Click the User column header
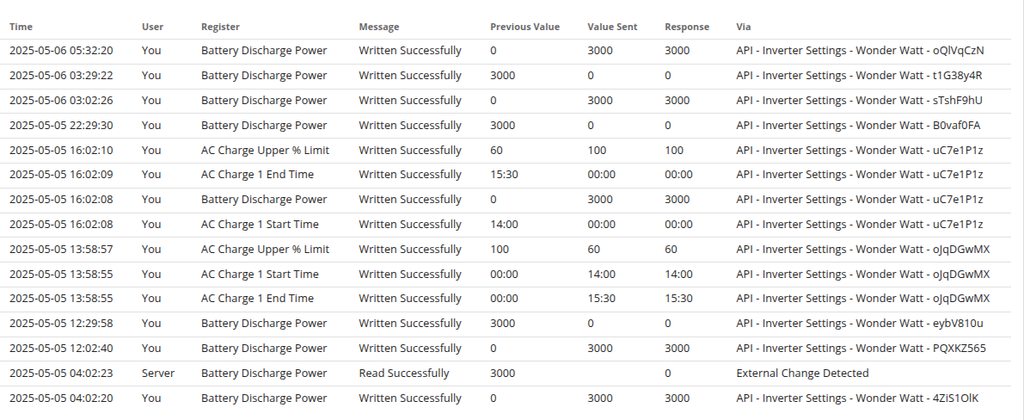 [152, 26]
